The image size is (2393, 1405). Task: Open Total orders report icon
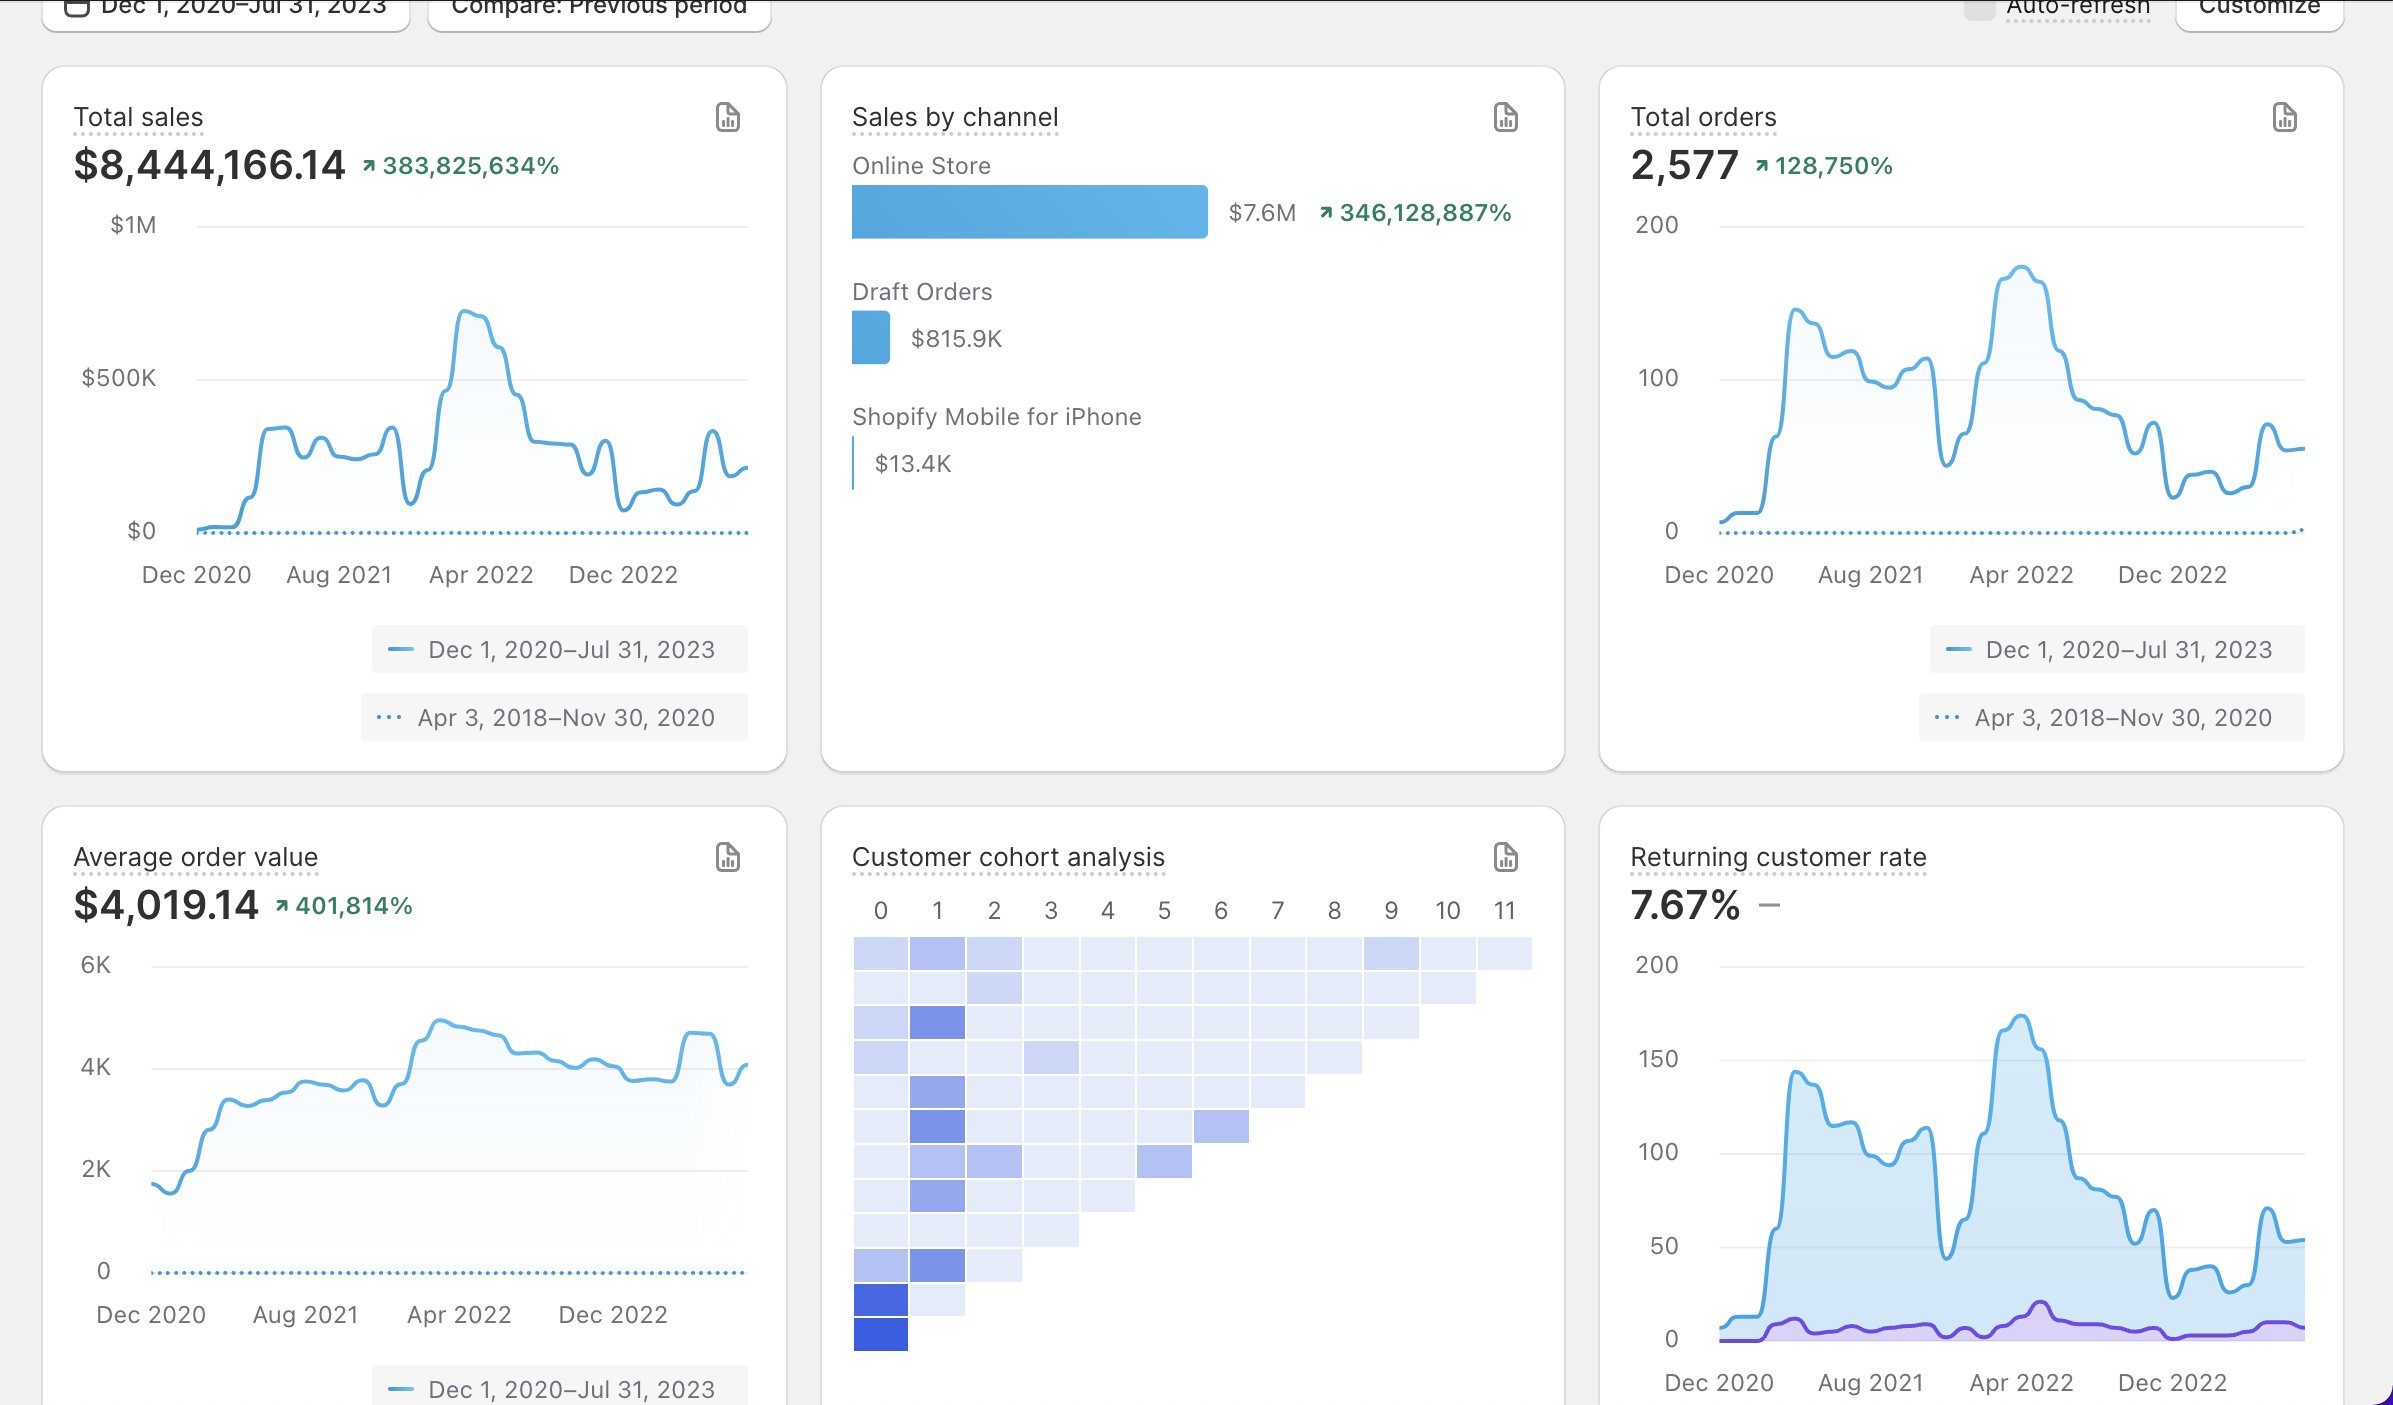coord(2284,118)
